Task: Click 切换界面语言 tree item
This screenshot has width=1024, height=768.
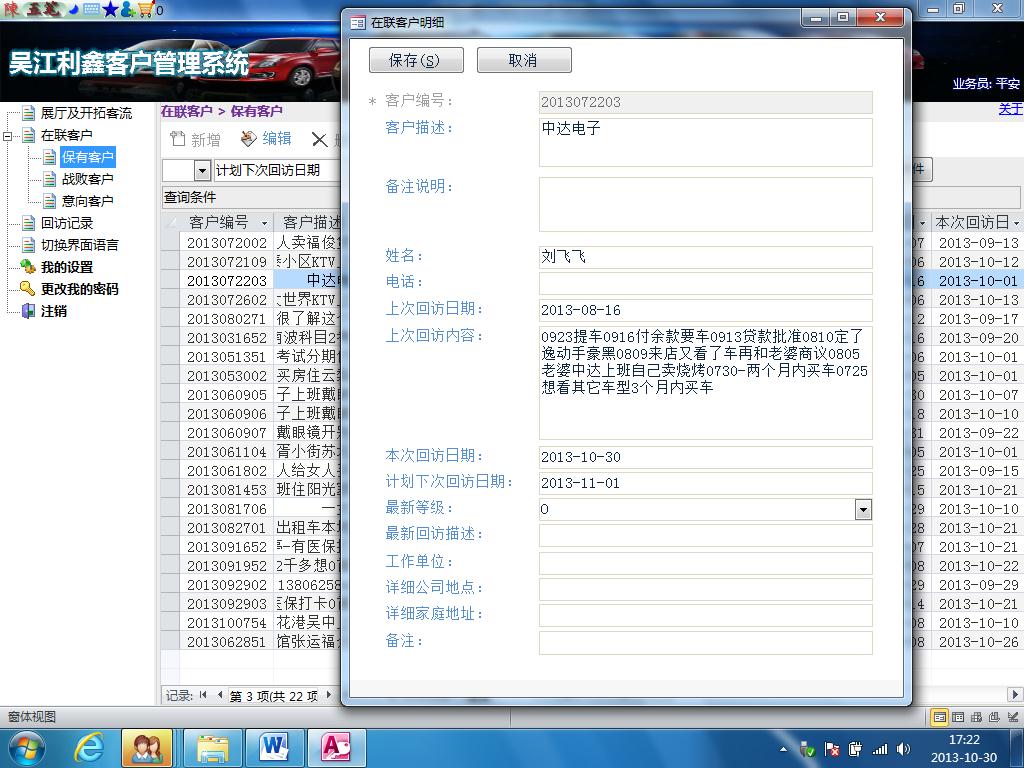Action: [80, 246]
